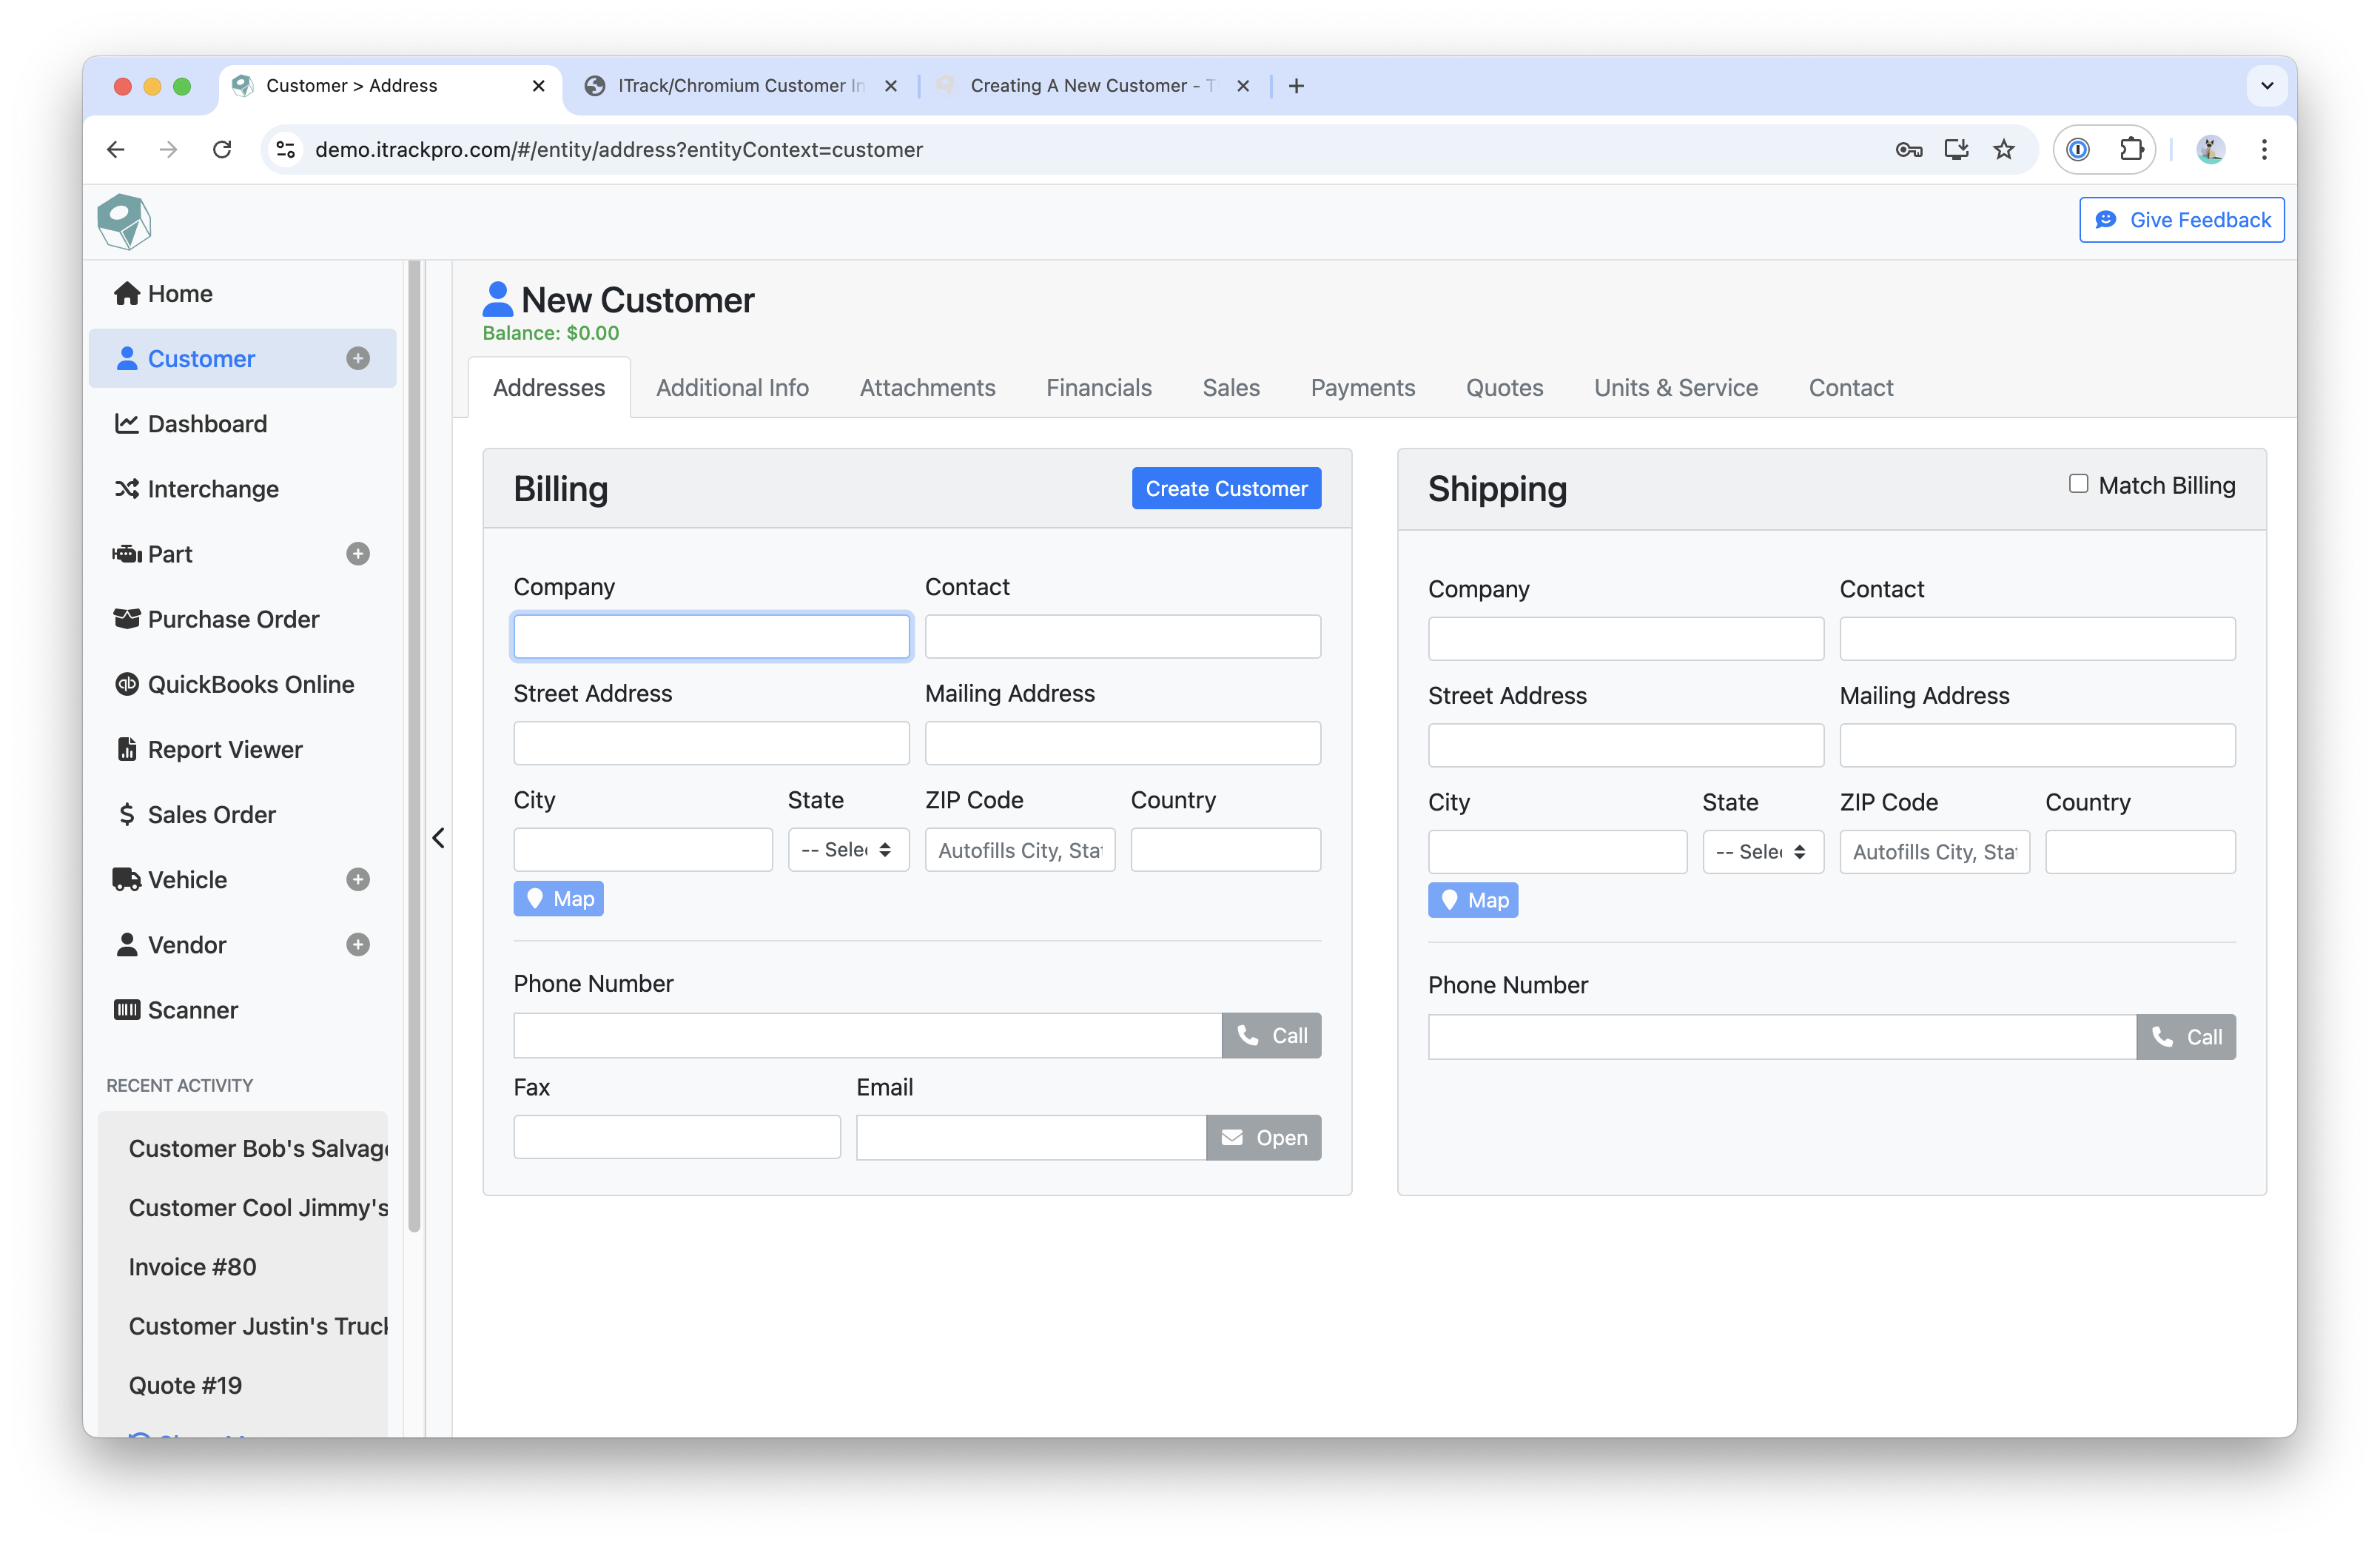Image resolution: width=2380 pixels, height=1547 pixels.
Task: Click the Give Feedback button
Action: (2181, 220)
